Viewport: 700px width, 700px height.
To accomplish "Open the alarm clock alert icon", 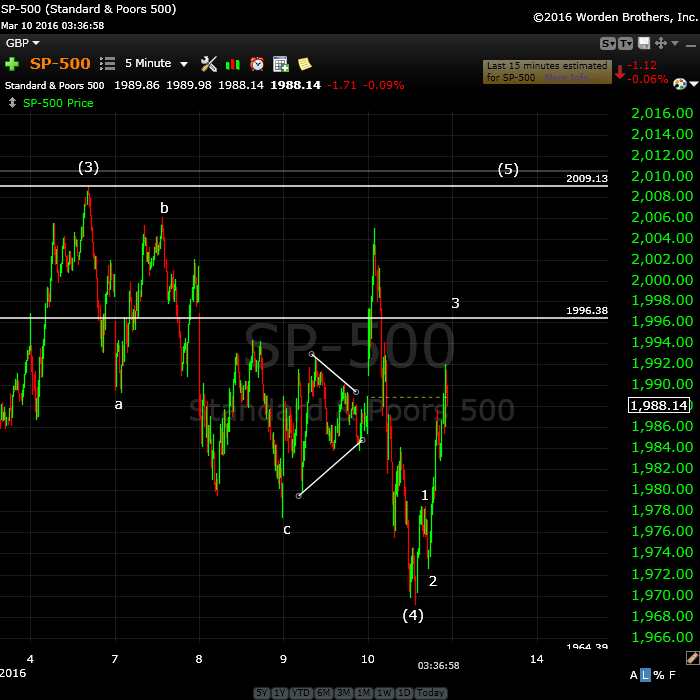I will coord(257,64).
